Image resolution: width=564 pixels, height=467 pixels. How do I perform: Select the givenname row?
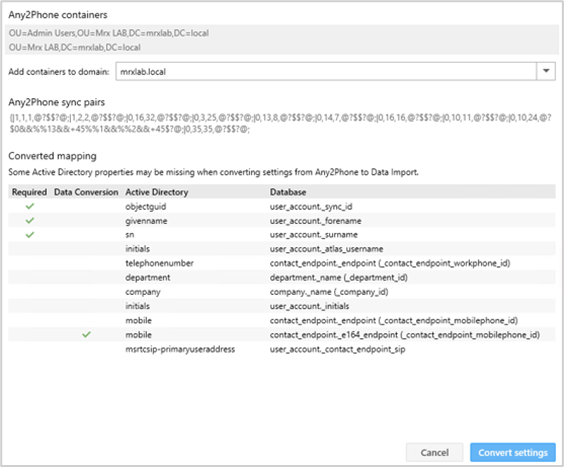(282, 221)
